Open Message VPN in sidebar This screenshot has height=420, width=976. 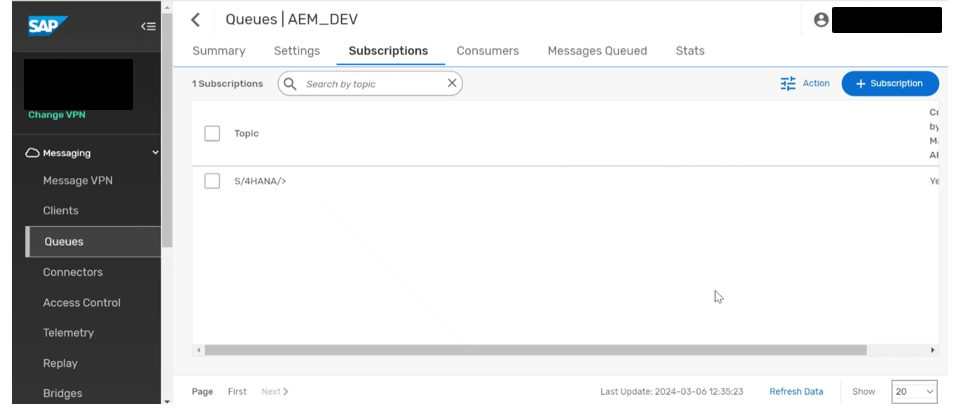tap(78, 180)
